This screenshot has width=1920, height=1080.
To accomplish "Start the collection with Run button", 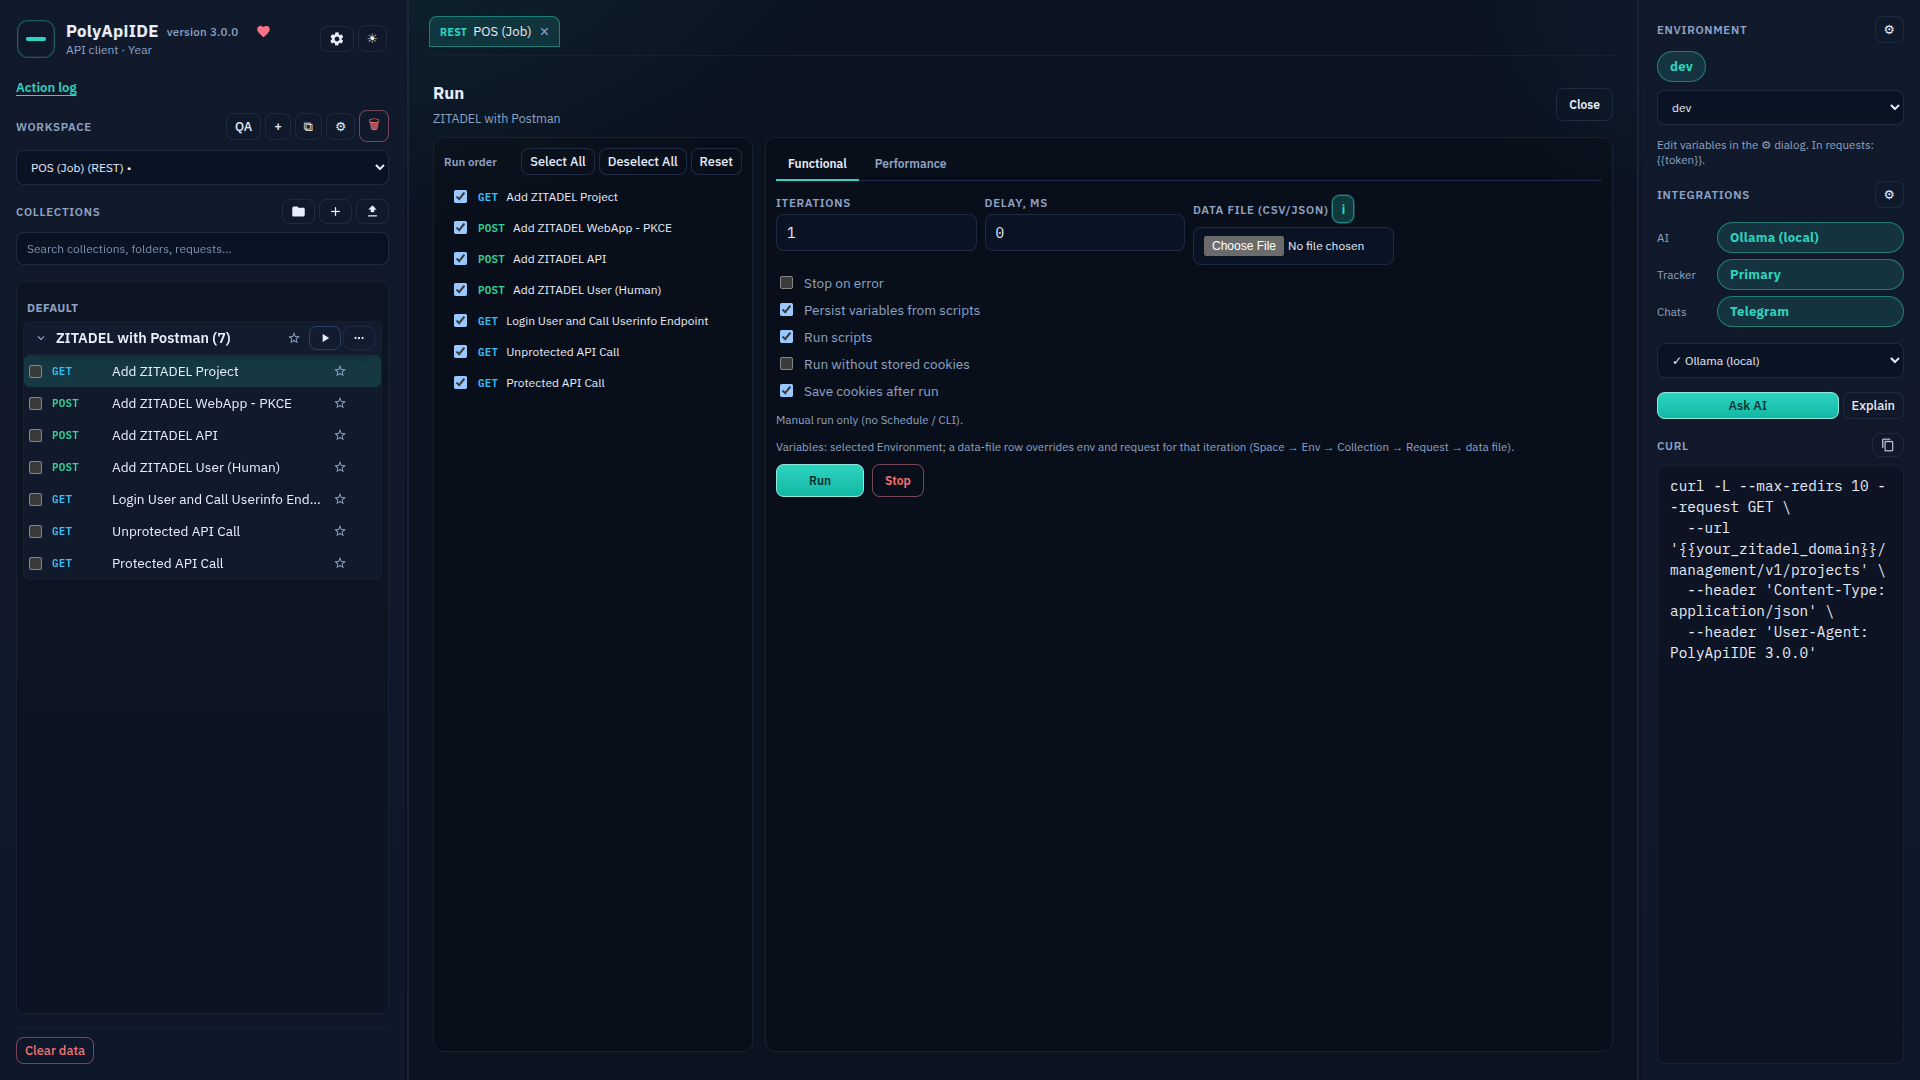I will coord(819,481).
